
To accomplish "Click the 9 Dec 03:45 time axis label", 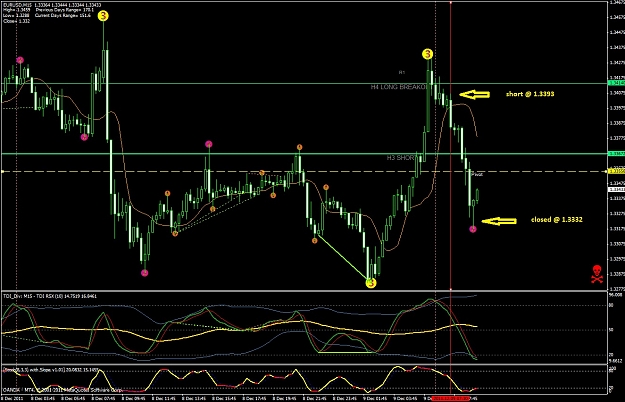I will tap(405, 398).
